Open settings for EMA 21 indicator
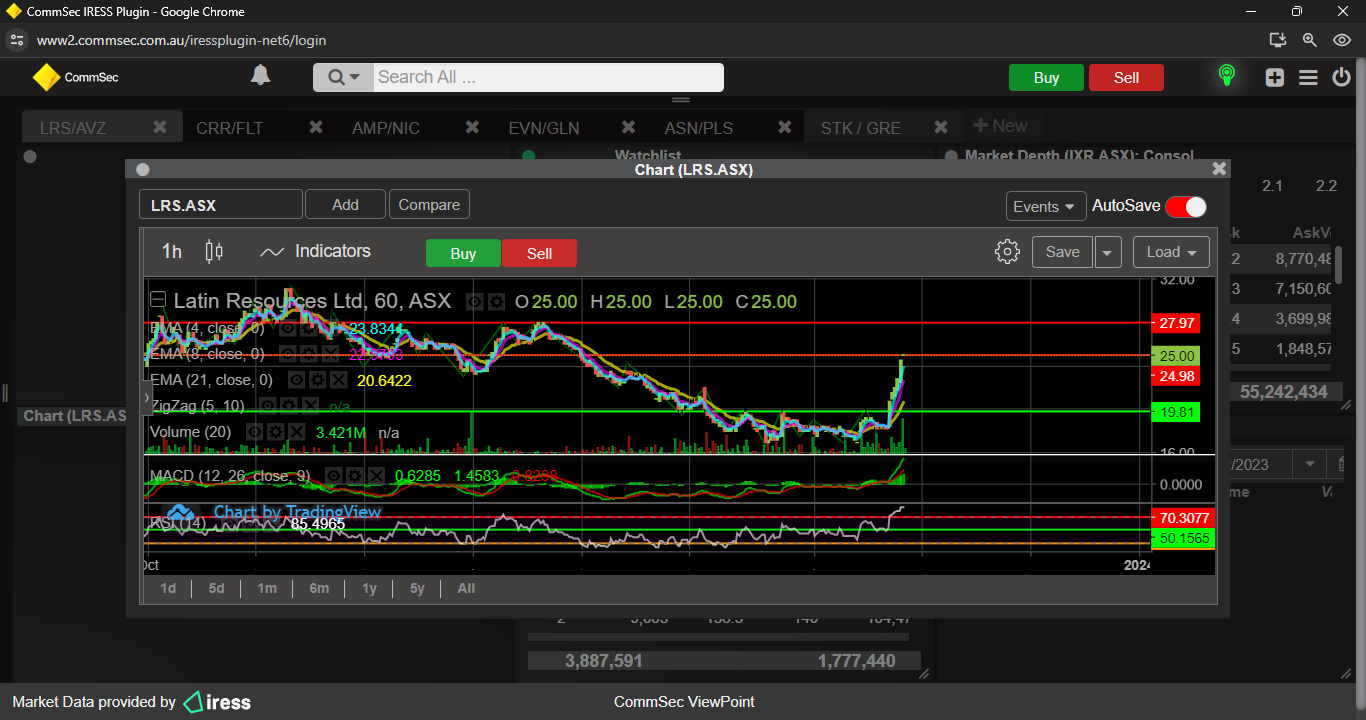 tap(317, 380)
